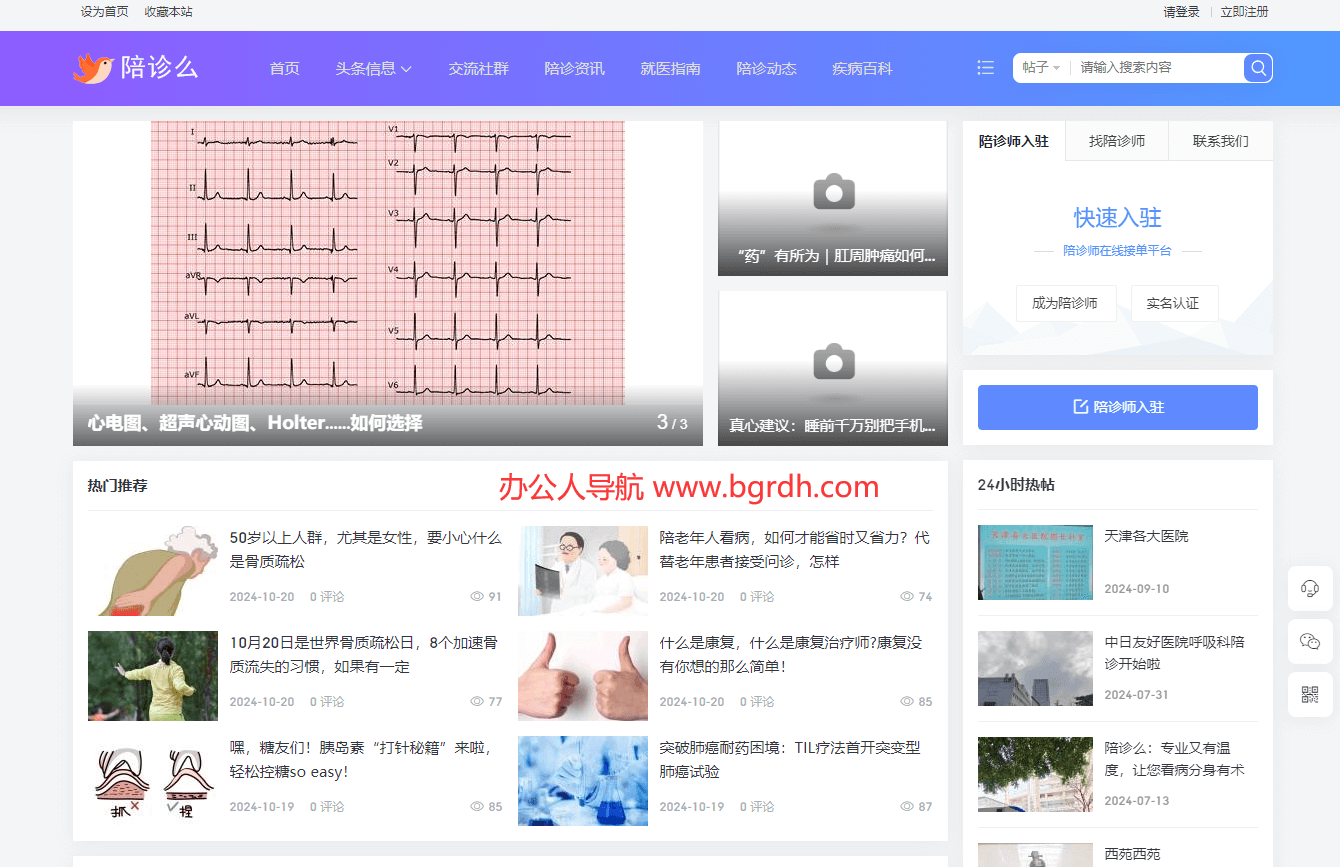Click the camera icon on 真心建议 card
Viewport: 1340px width, 867px height.
(832, 361)
